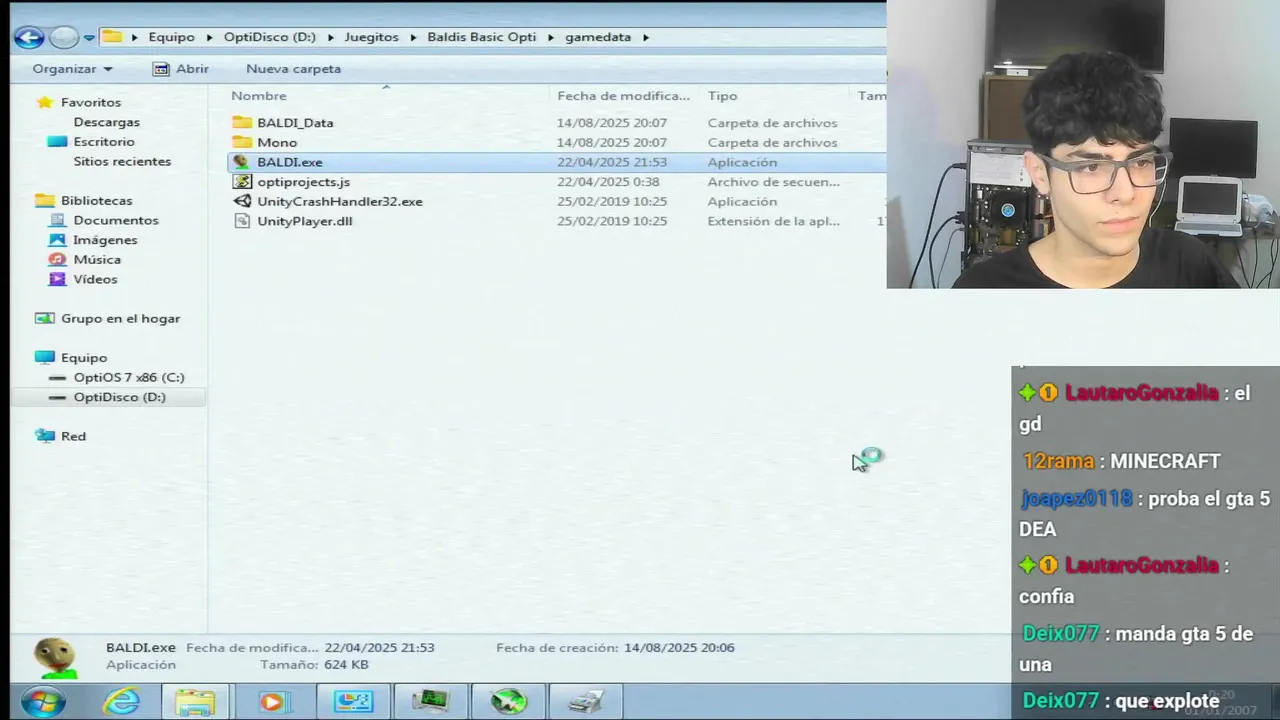Launch Windows Media Player from taskbar
Image resolution: width=1280 pixels, height=720 pixels.
pos(273,702)
